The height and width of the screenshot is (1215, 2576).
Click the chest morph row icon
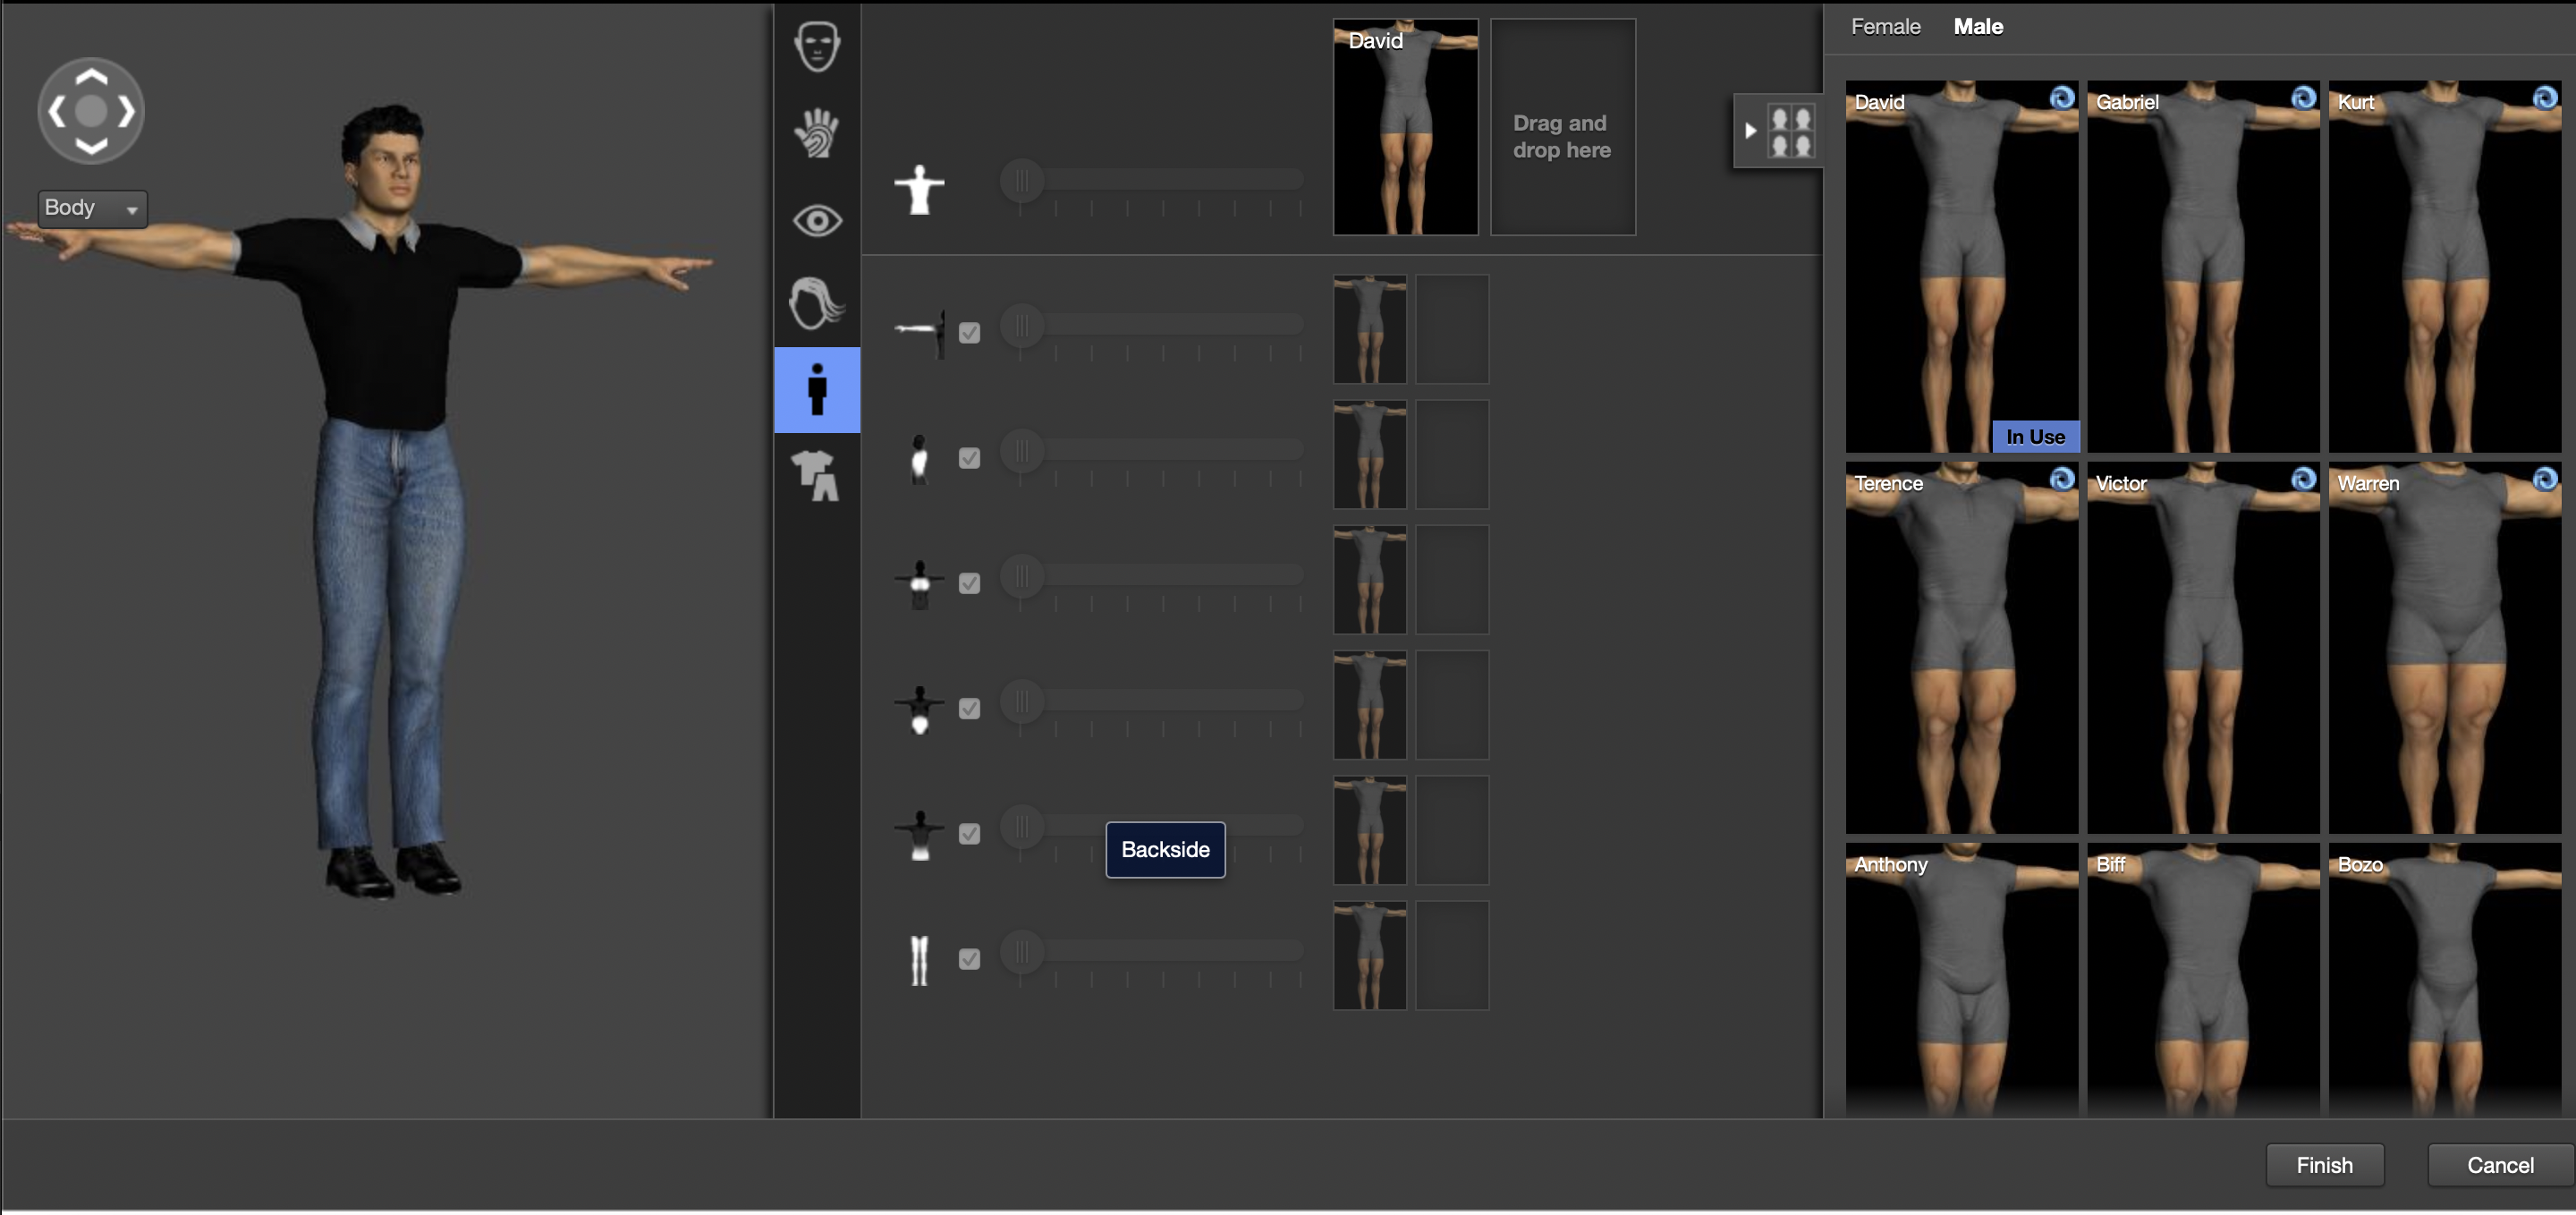point(919,584)
